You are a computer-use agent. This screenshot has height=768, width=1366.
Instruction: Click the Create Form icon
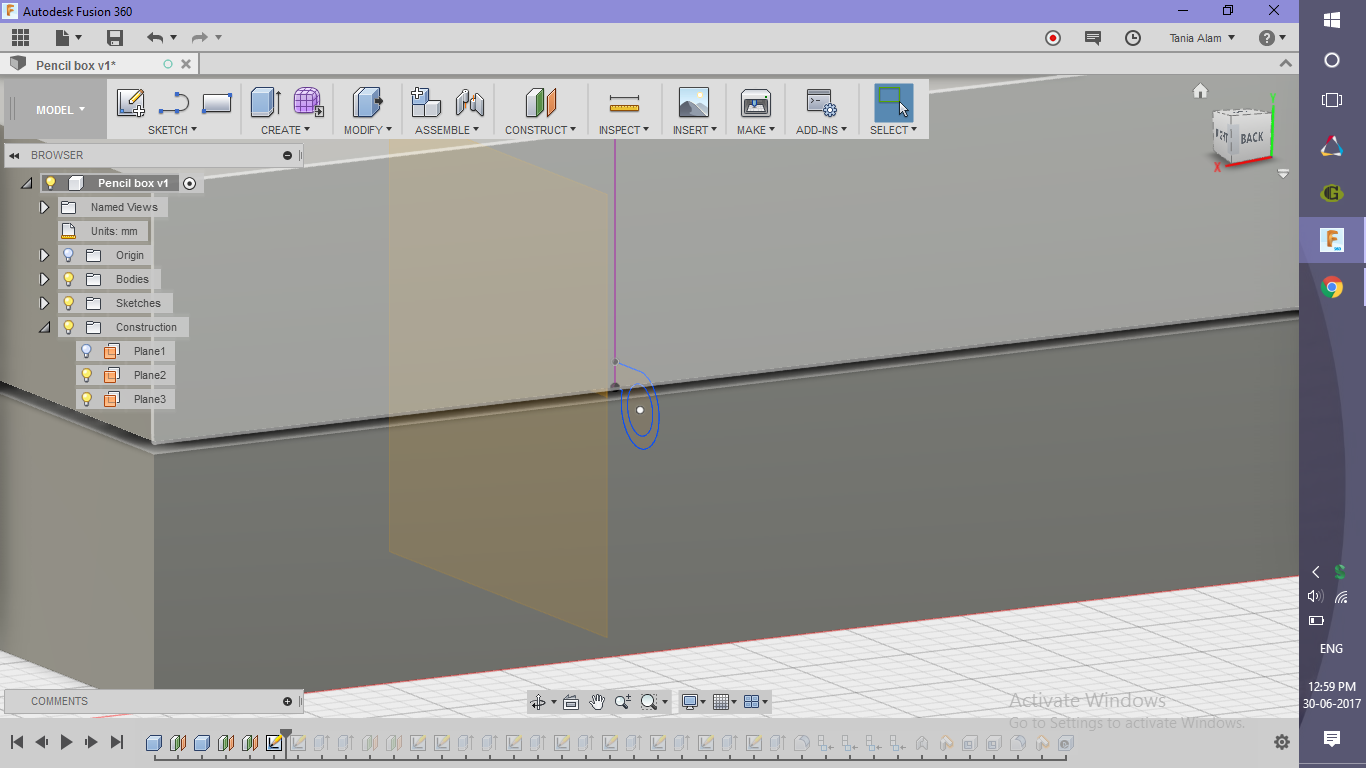[x=308, y=102]
